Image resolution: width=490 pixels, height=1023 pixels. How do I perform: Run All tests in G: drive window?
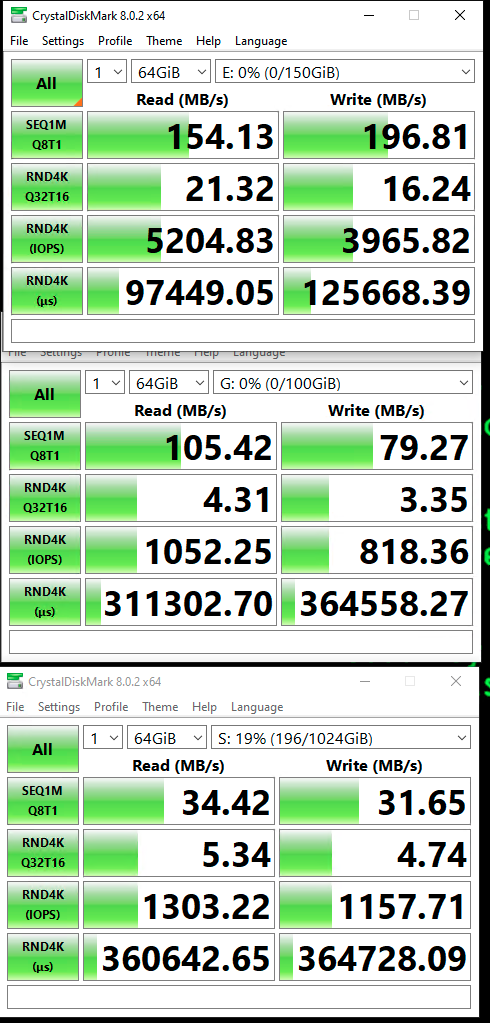(45, 395)
